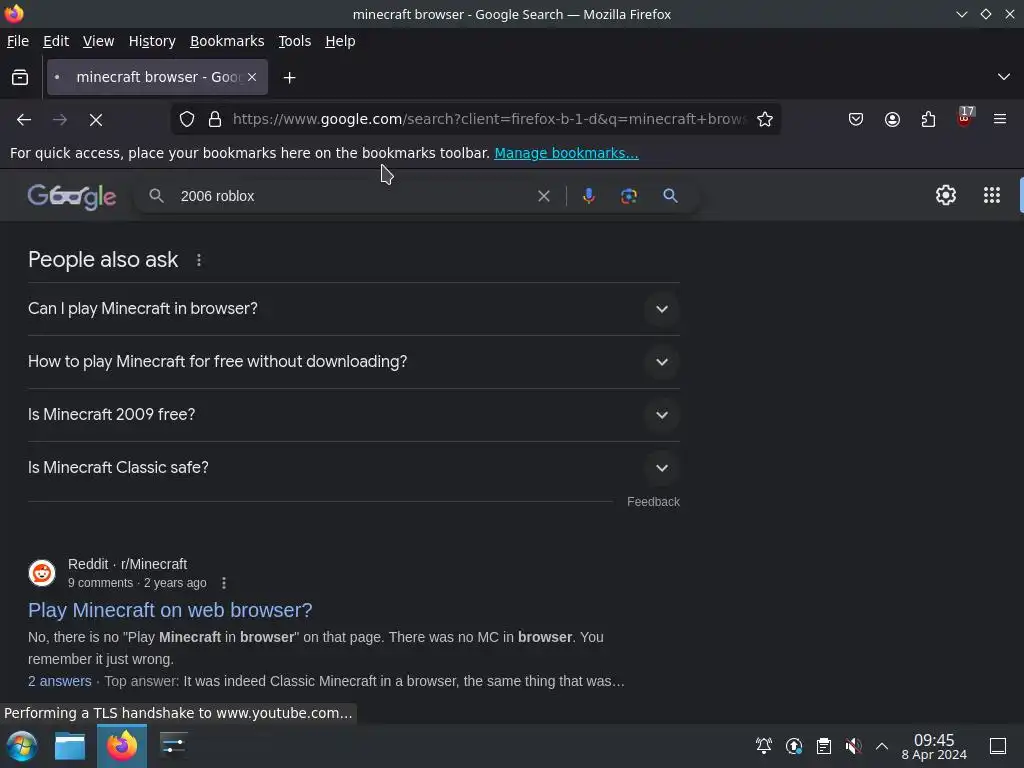Open the Tools menu

(295, 41)
